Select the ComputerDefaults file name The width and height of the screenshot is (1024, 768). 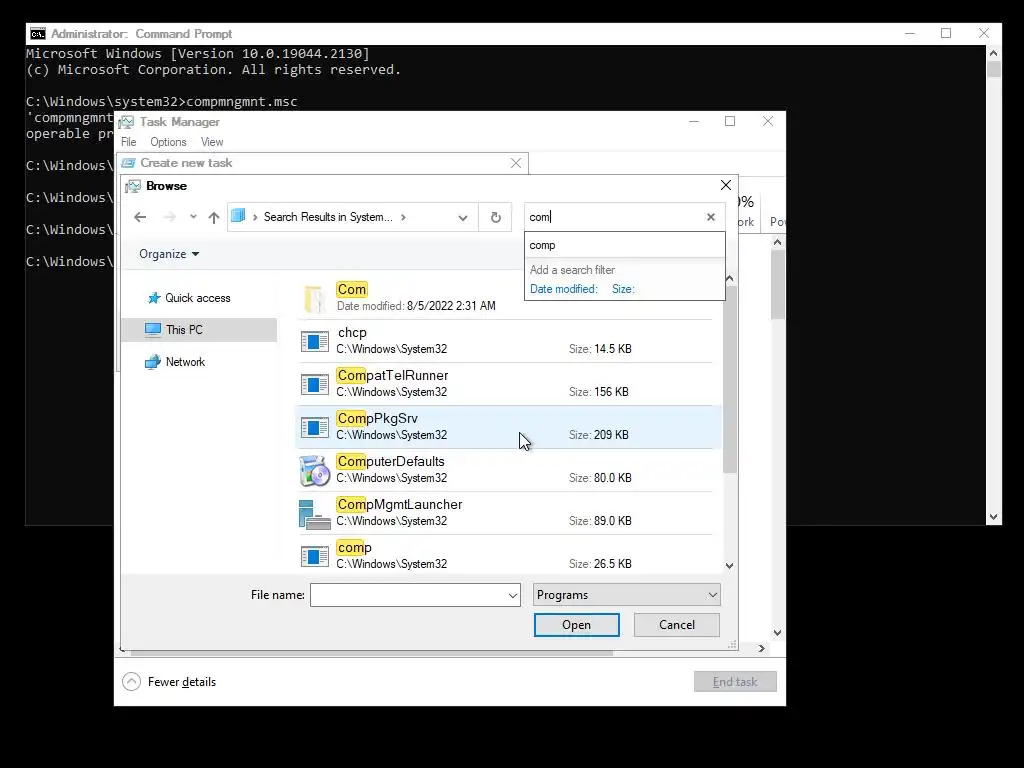click(391, 462)
